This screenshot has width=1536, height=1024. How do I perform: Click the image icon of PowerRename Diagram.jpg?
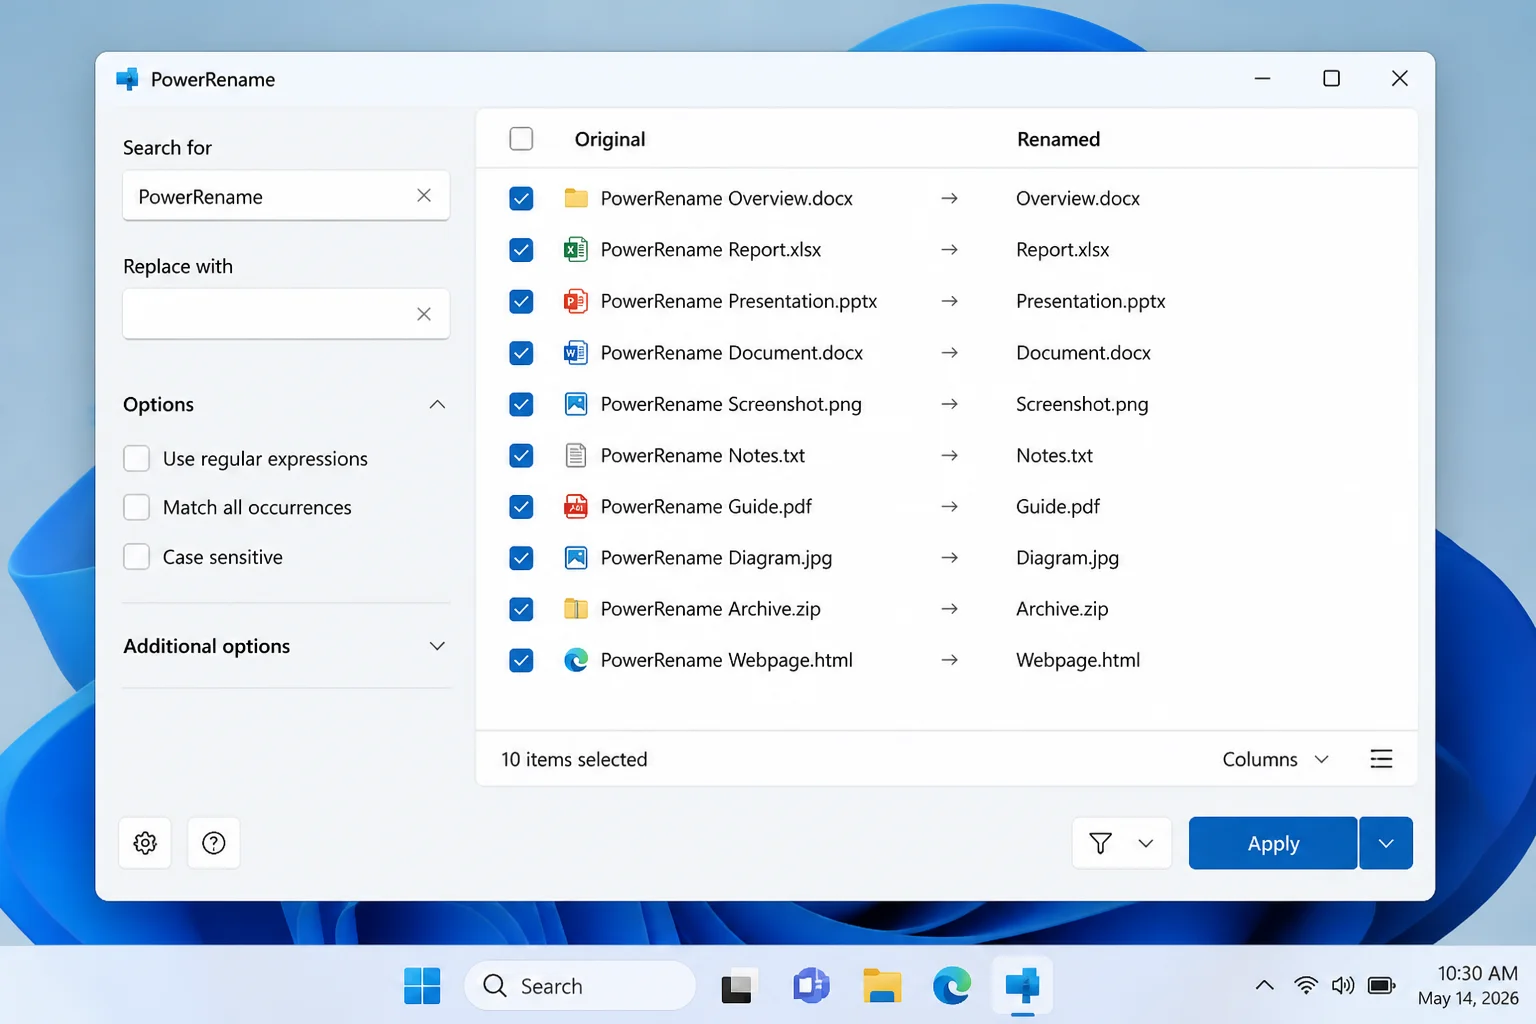pyautogui.click(x=576, y=557)
